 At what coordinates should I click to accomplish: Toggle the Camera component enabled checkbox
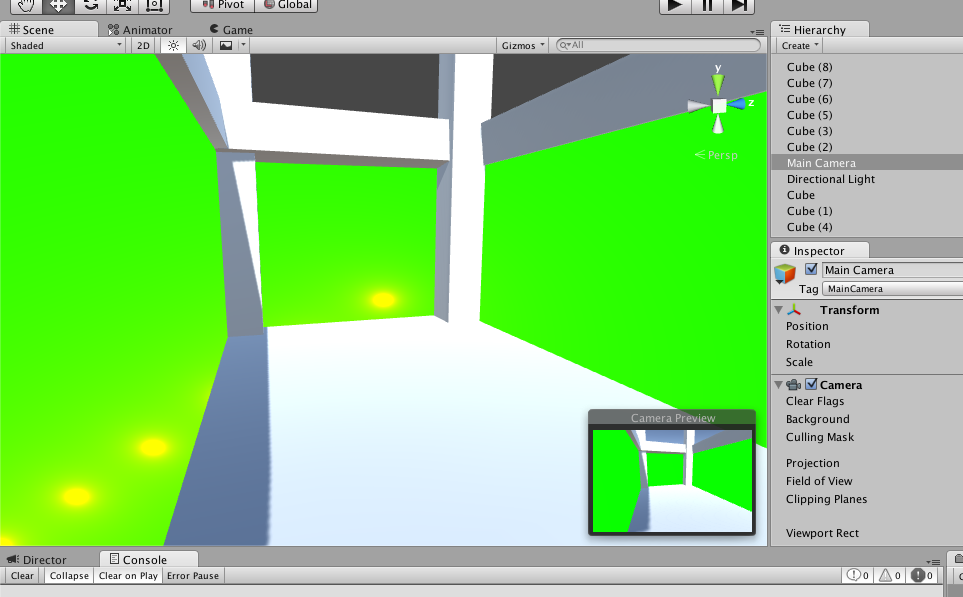(x=811, y=384)
